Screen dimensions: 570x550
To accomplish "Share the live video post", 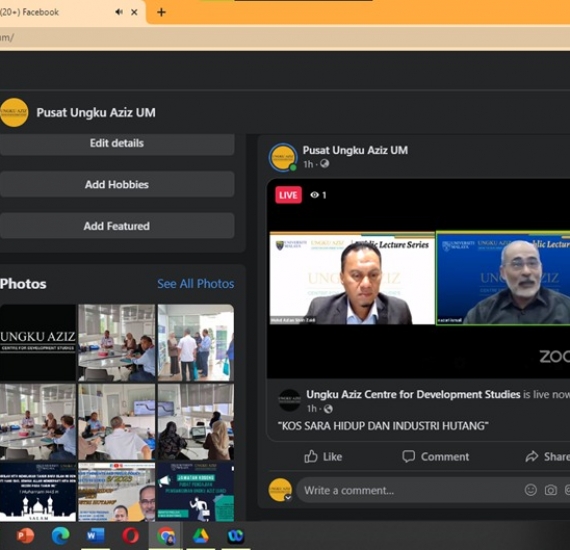I will (x=548, y=457).
